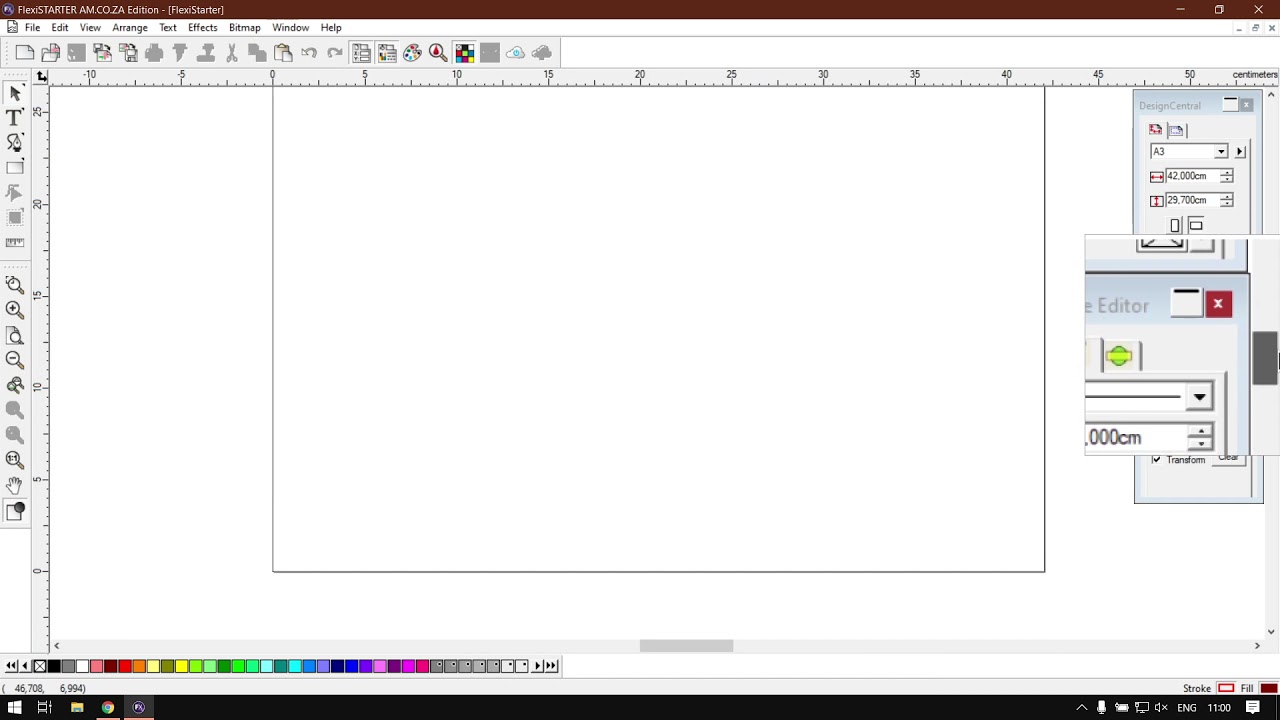The image size is (1280, 720).
Task: Pick the no-fill crossed swatch
Action: tap(40, 666)
